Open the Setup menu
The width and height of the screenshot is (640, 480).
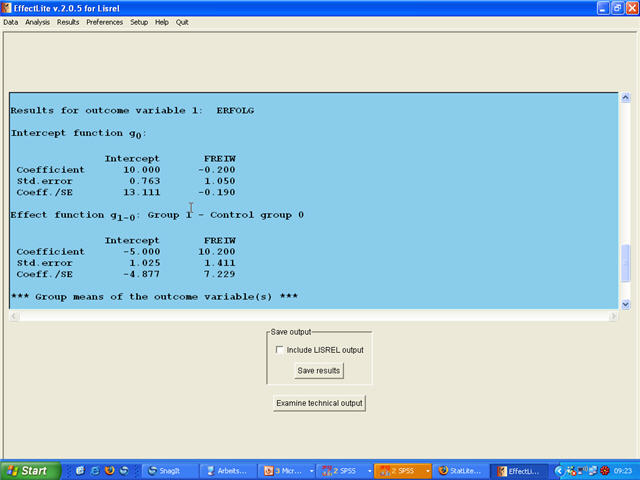(139, 21)
